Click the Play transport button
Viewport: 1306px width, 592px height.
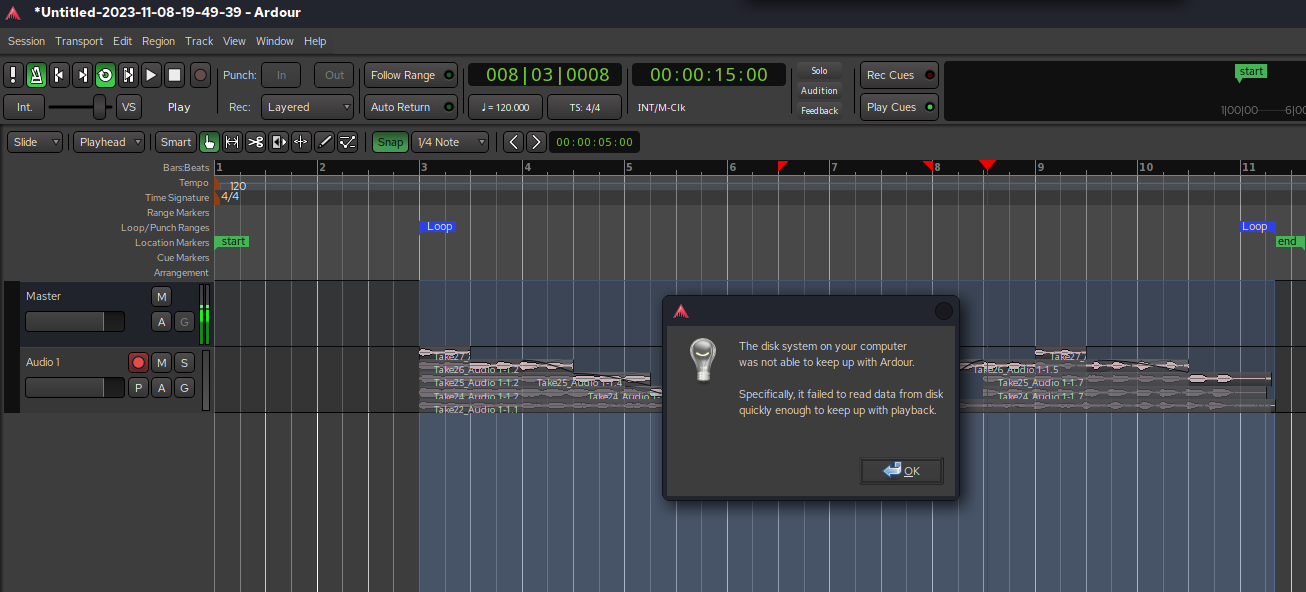[x=151, y=75]
